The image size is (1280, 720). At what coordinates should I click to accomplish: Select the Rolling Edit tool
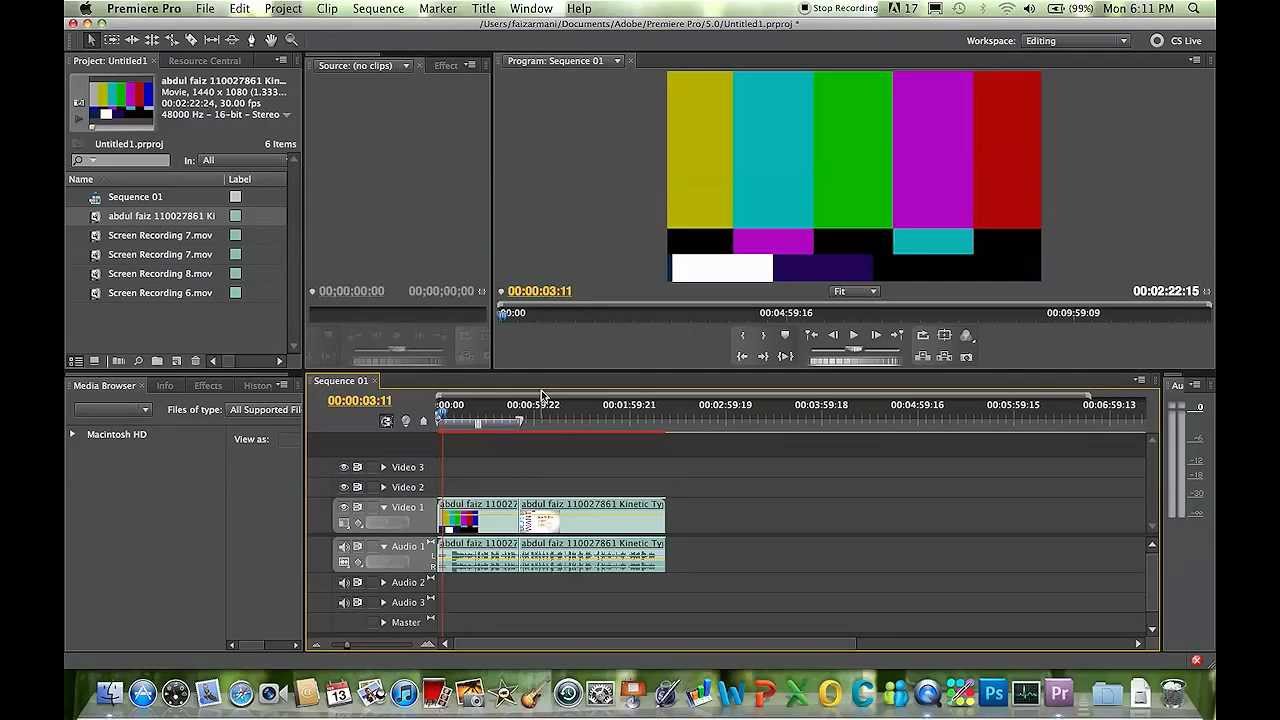(151, 40)
